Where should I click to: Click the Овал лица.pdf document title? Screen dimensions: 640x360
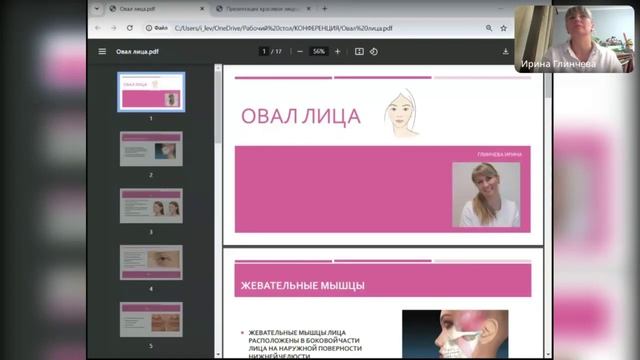coord(137,51)
